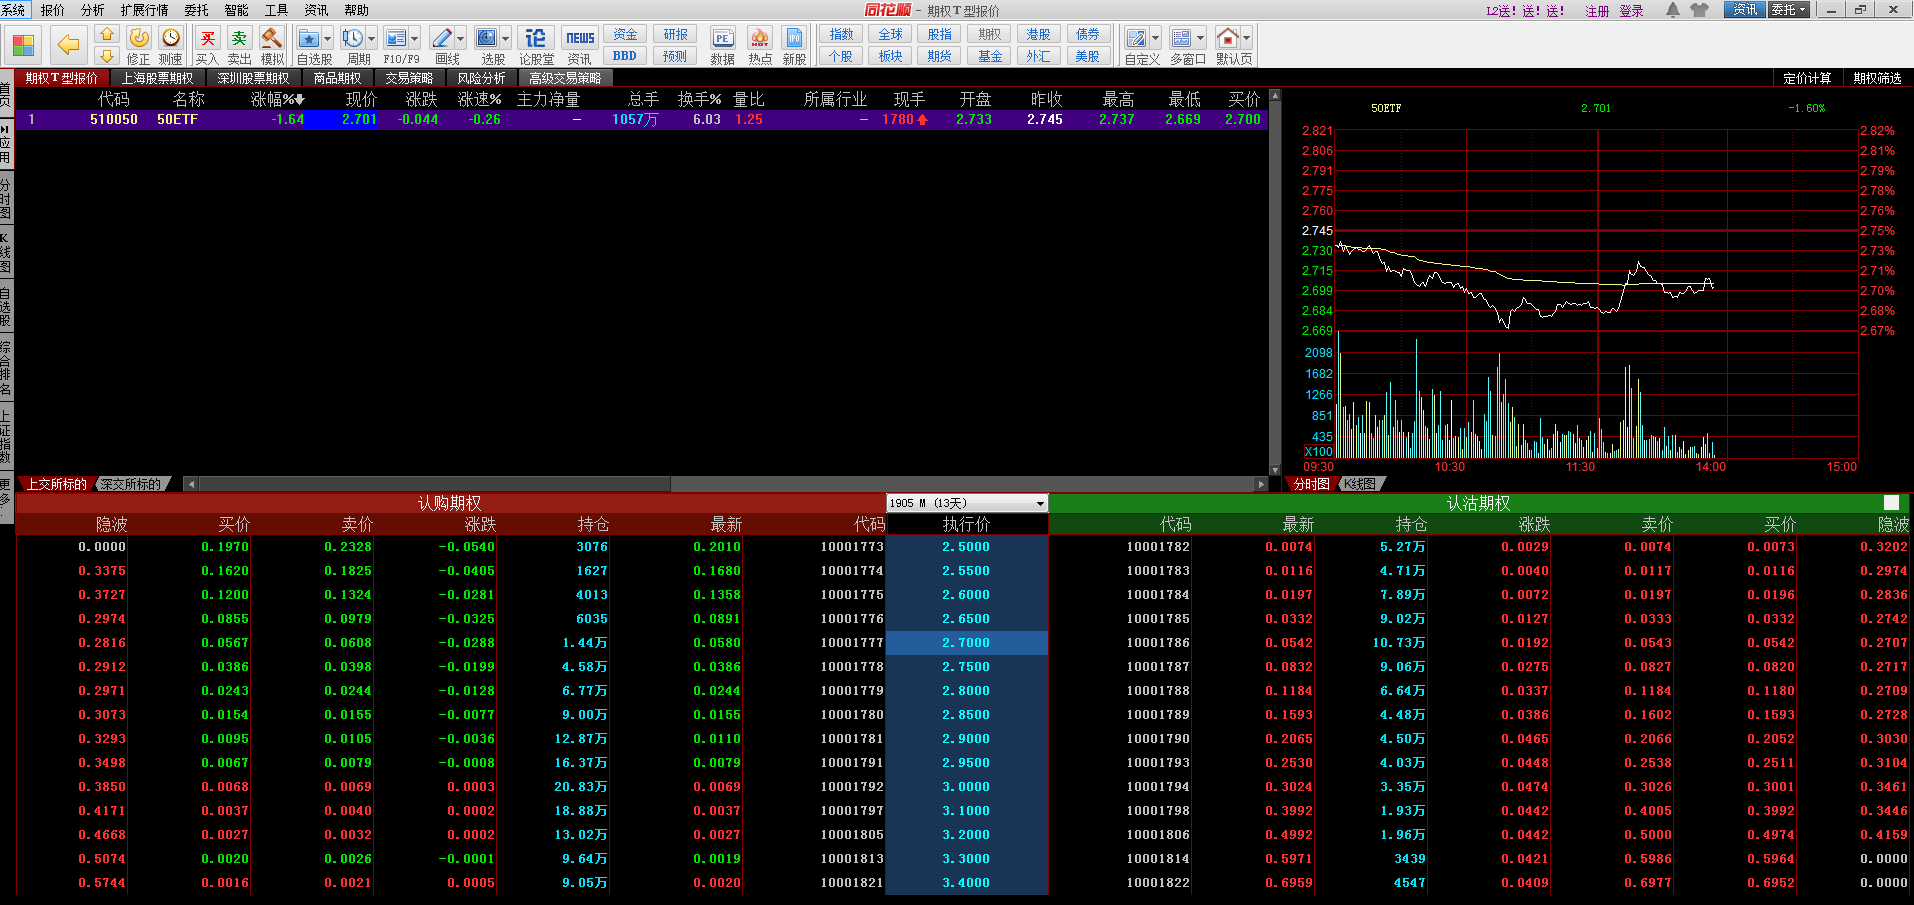This screenshot has height=905, width=1914.
Task: Select the 分时图 side tab
Action: 6,199
